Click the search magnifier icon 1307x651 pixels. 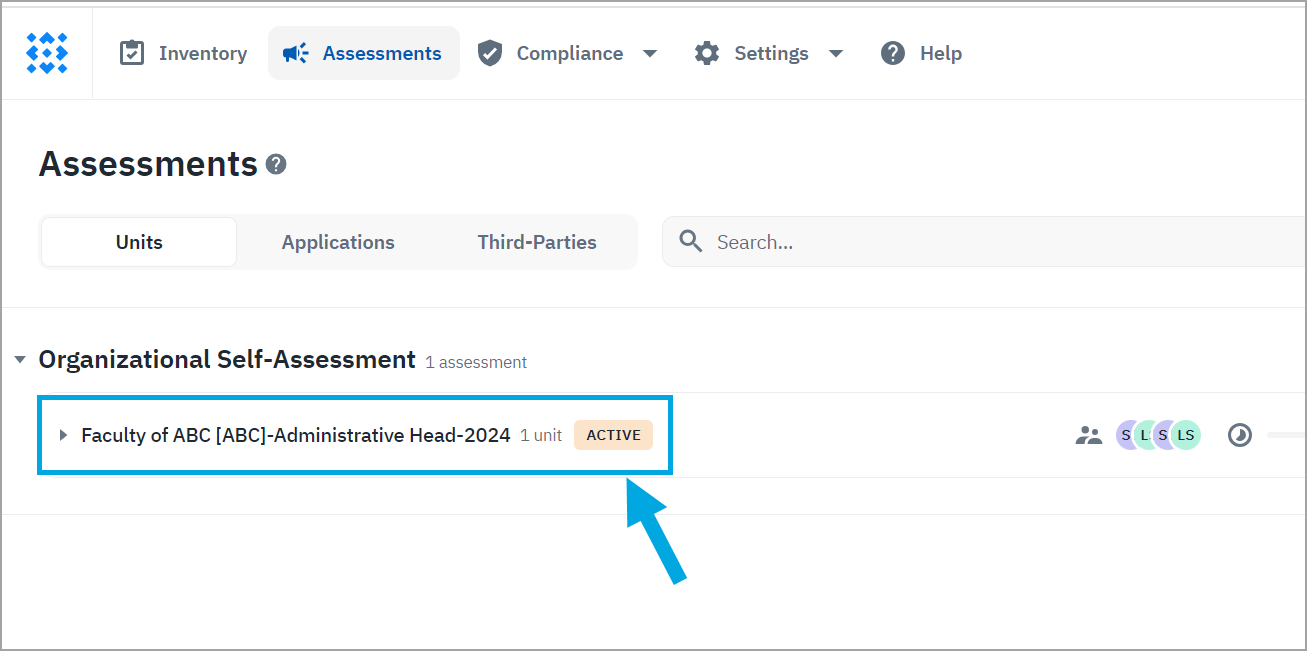pyautogui.click(x=690, y=241)
